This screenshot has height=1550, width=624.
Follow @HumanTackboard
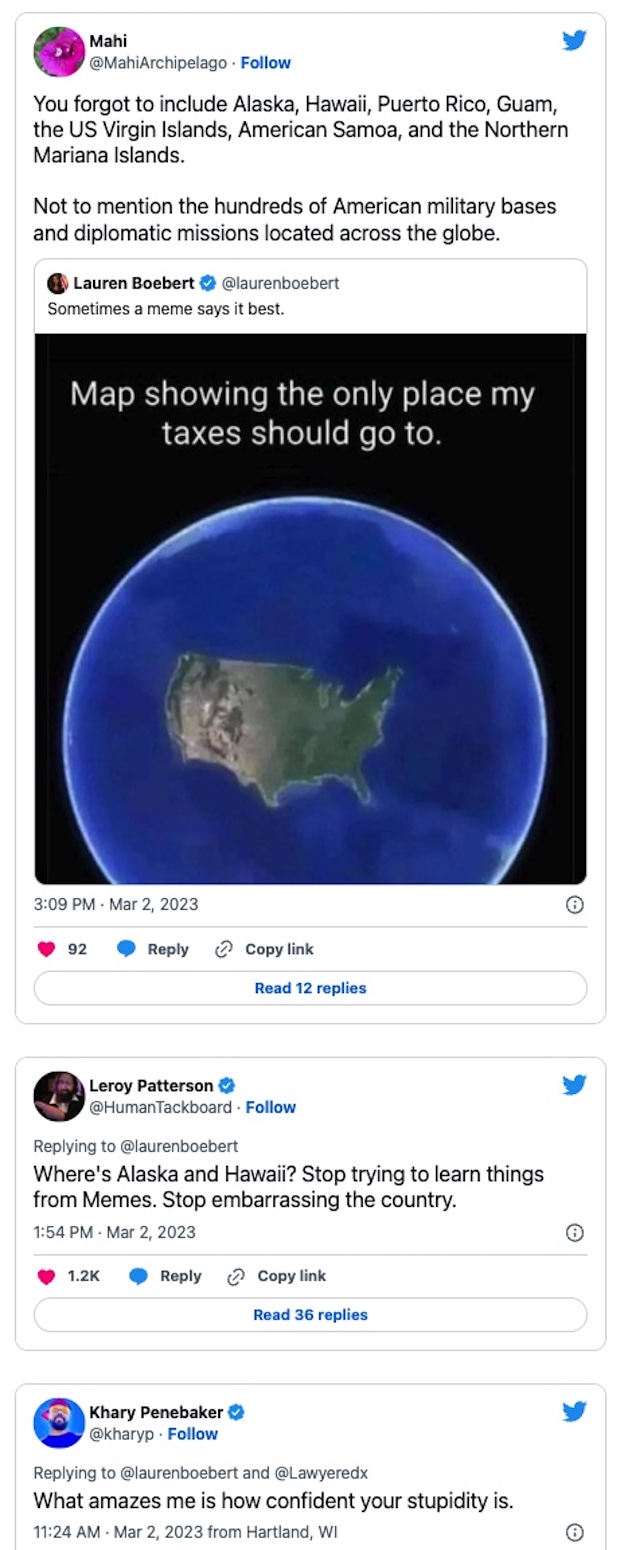[x=271, y=1107]
